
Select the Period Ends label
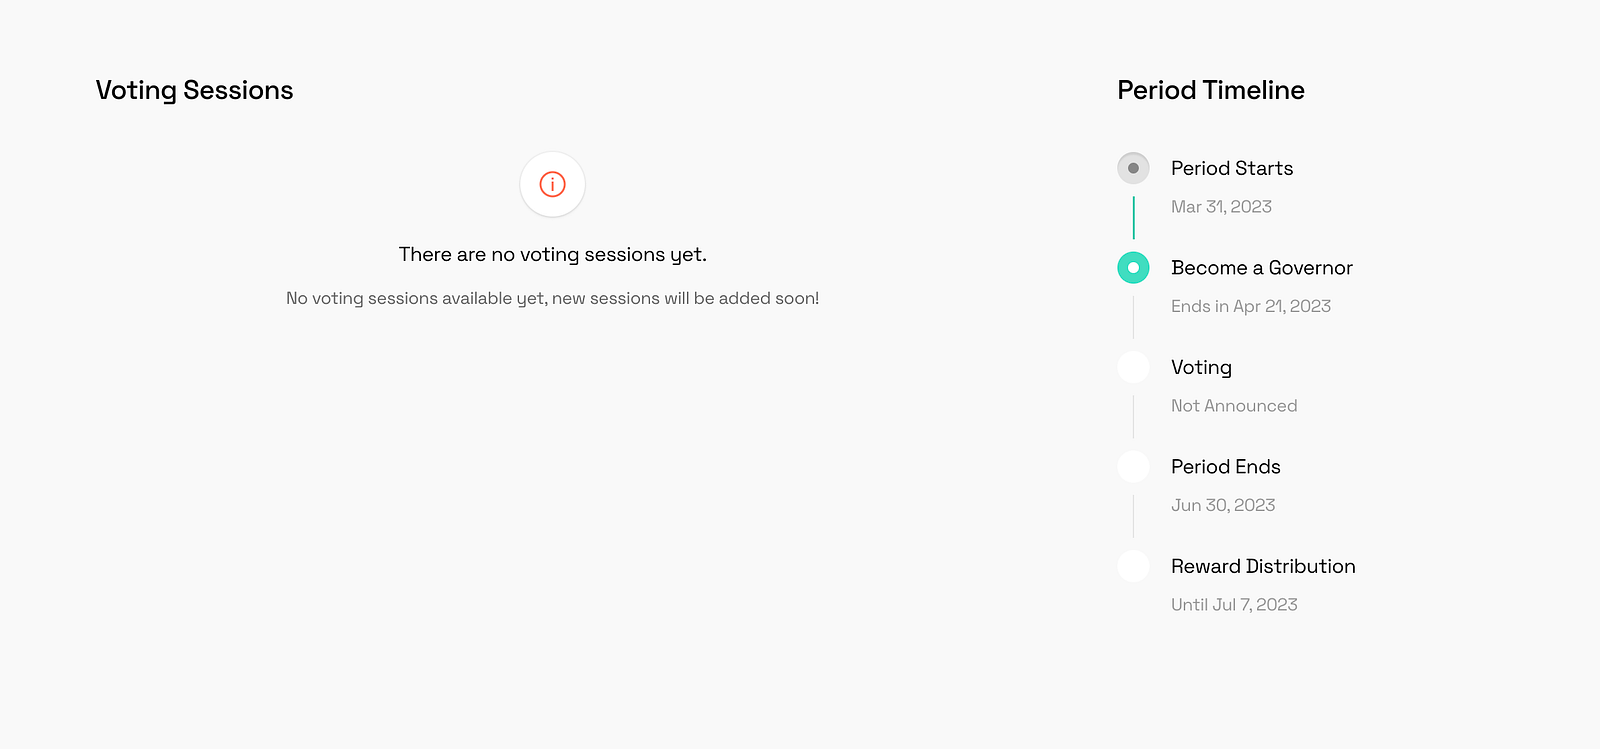pyautogui.click(x=1225, y=467)
